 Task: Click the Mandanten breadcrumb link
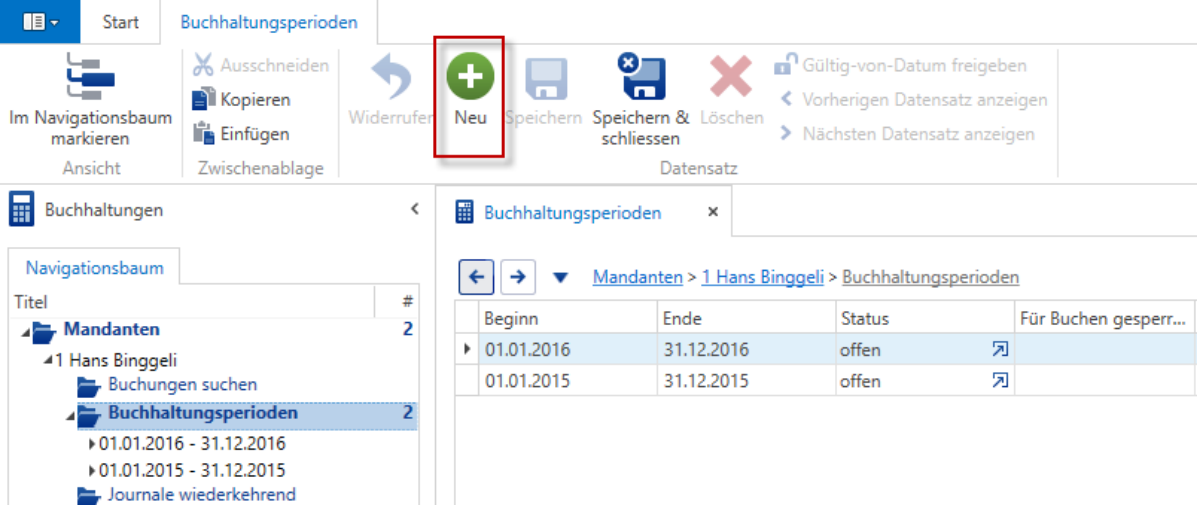click(637, 277)
